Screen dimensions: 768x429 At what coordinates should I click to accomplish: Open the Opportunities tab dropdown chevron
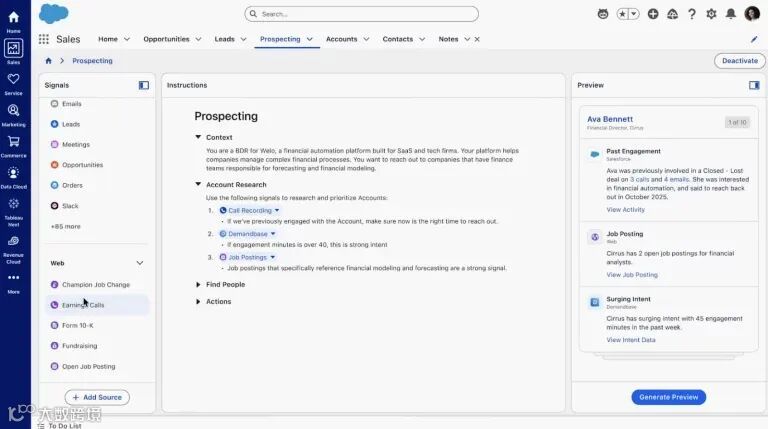[198, 39]
